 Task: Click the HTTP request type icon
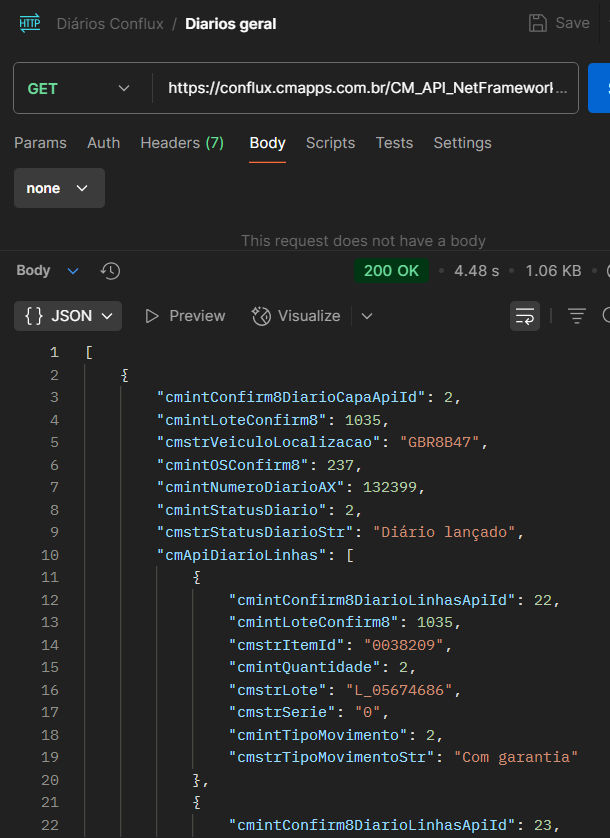tap(29, 23)
